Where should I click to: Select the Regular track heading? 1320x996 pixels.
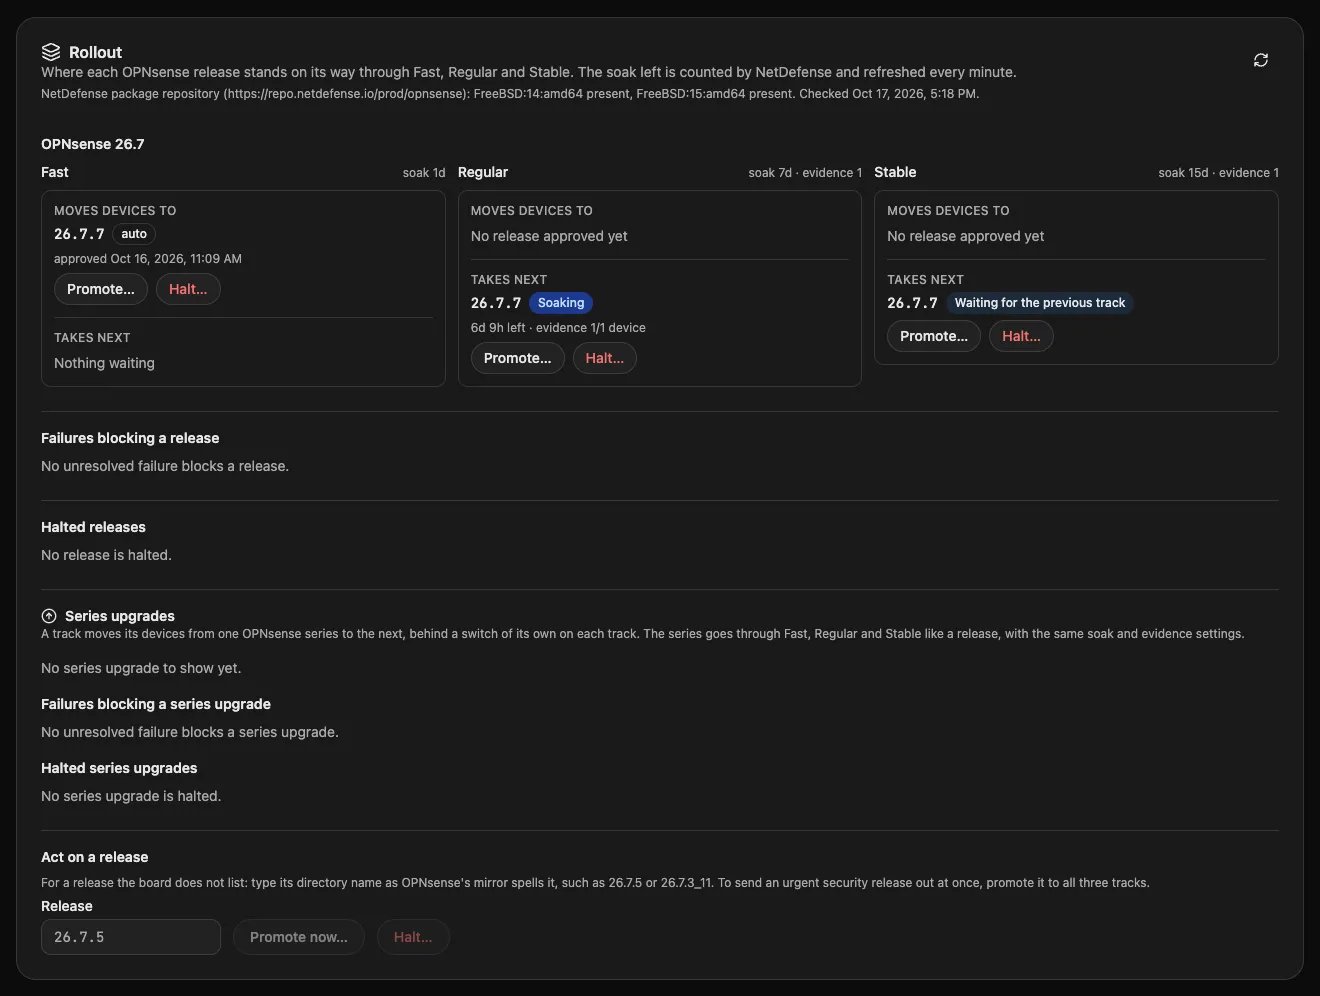click(483, 172)
